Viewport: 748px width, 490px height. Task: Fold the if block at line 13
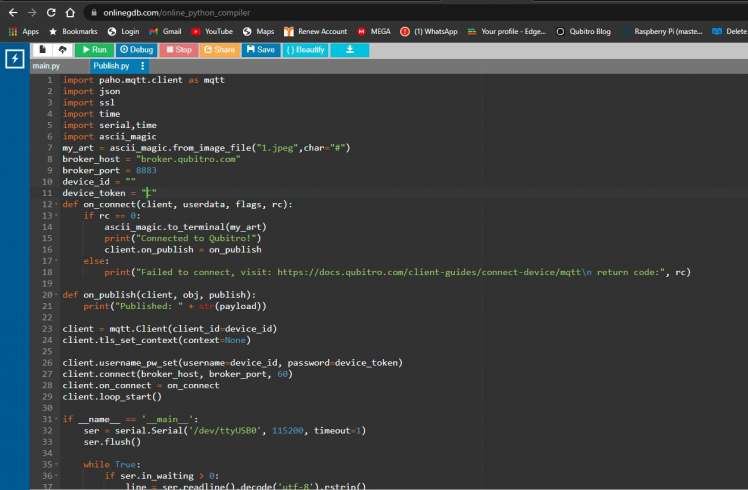(x=57, y=216)
